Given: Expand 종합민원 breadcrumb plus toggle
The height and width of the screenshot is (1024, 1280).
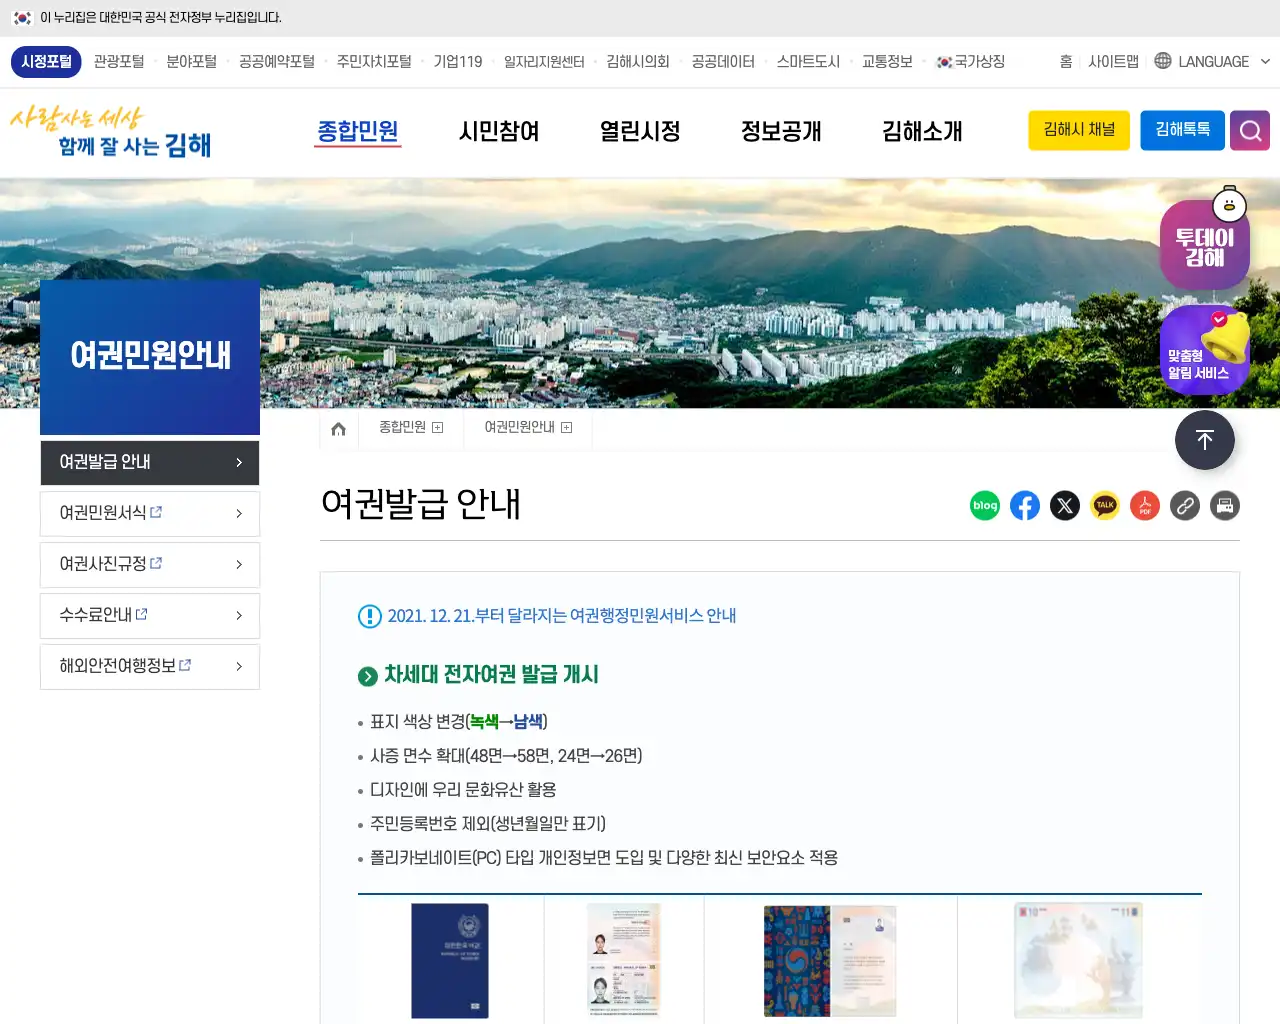Looking at the screenshot, I should [437, 428].
